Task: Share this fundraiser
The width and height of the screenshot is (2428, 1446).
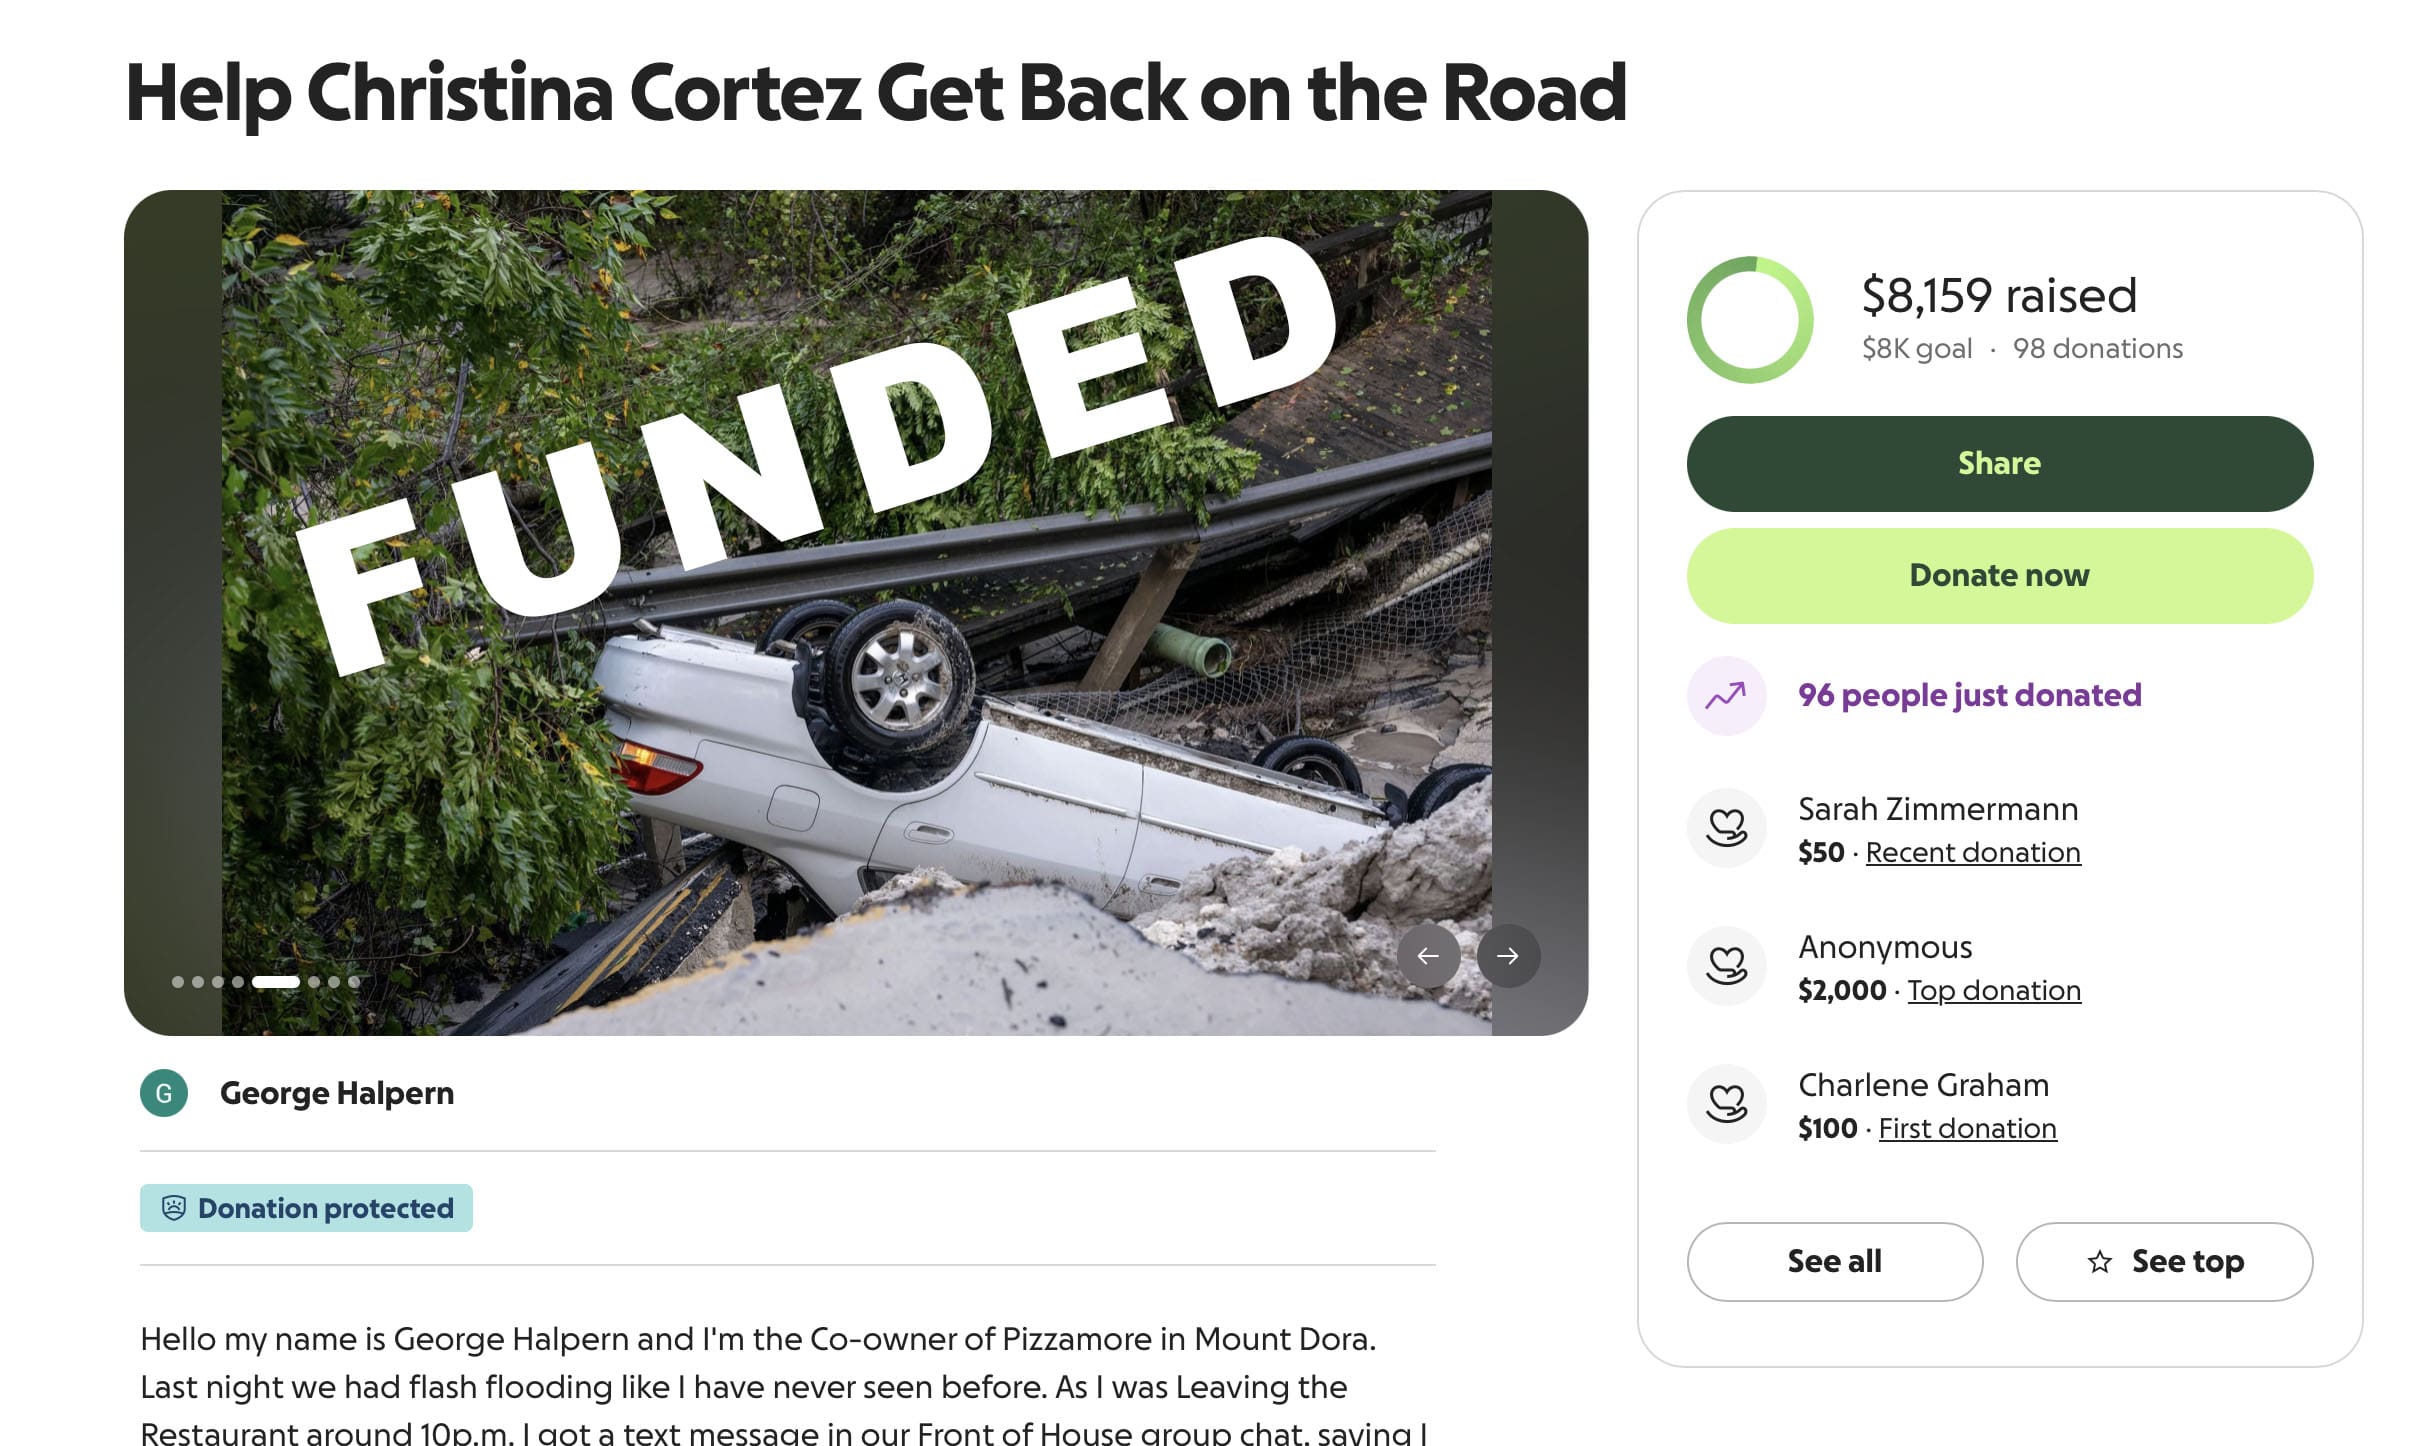Action: (1999, 464)
